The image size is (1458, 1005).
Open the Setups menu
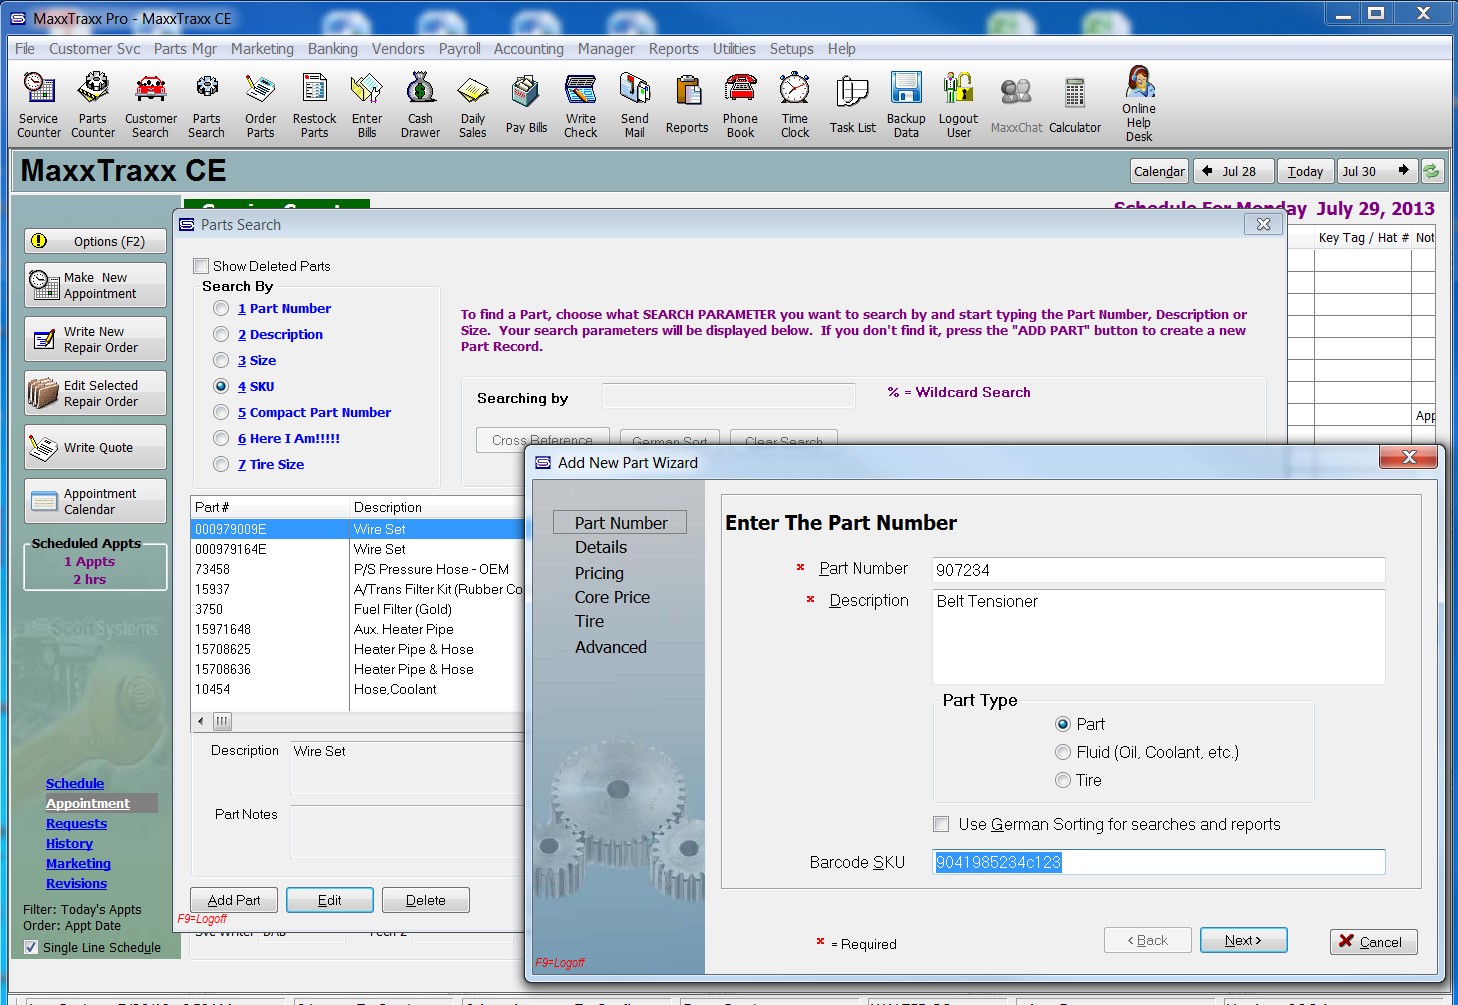coord(792,49)
